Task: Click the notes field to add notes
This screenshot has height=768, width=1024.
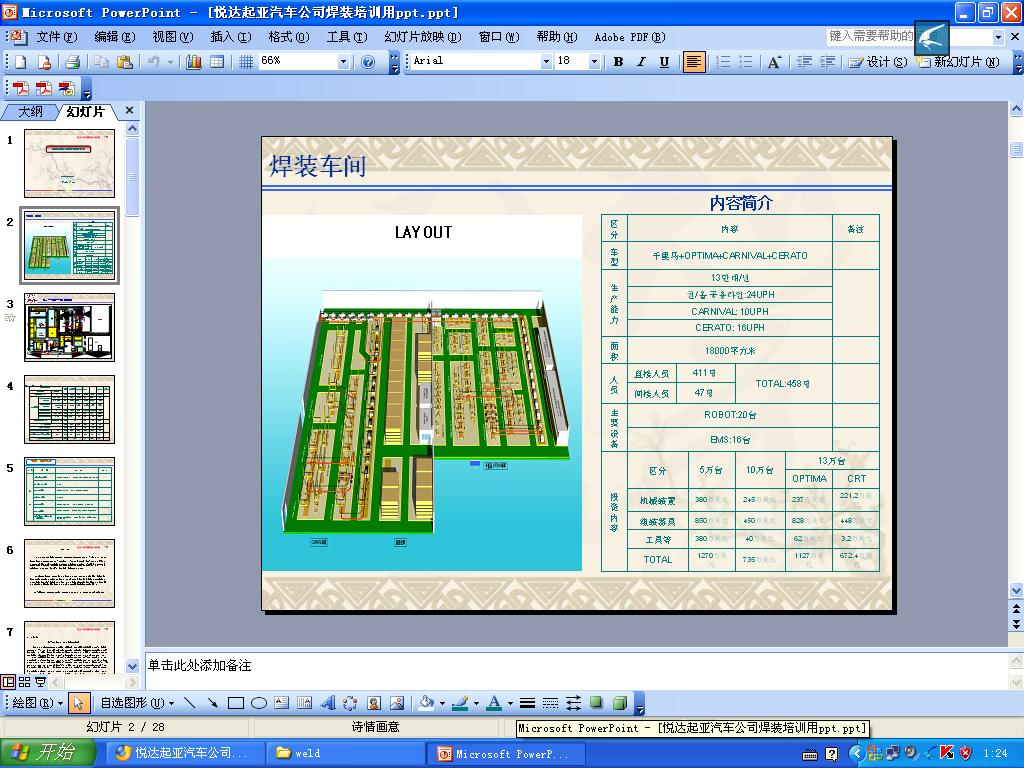Action: [575, 669]
